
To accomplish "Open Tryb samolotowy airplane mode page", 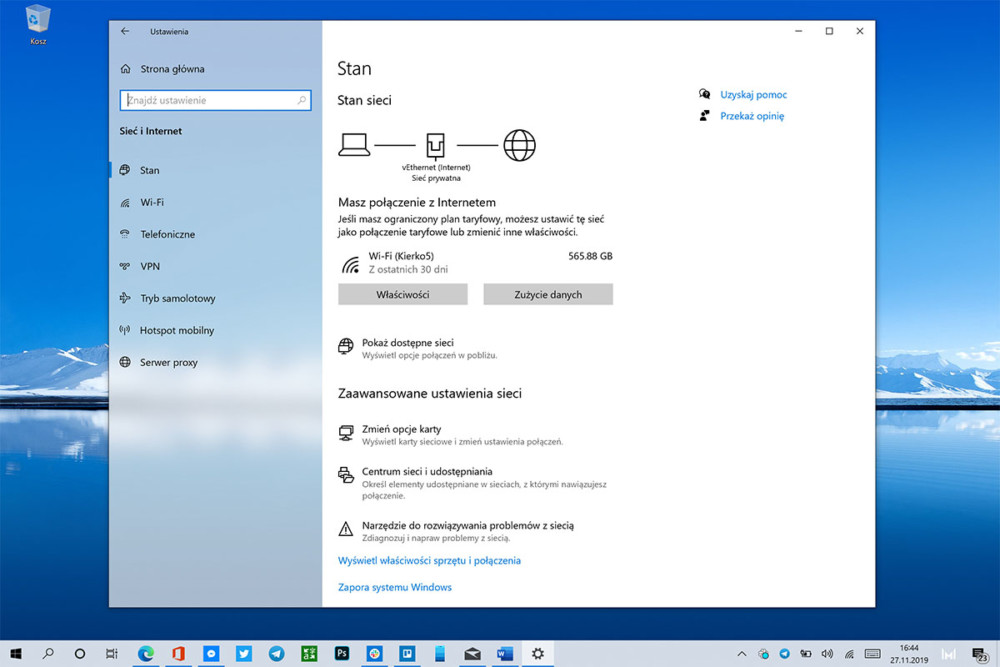I will pos(215,298).
